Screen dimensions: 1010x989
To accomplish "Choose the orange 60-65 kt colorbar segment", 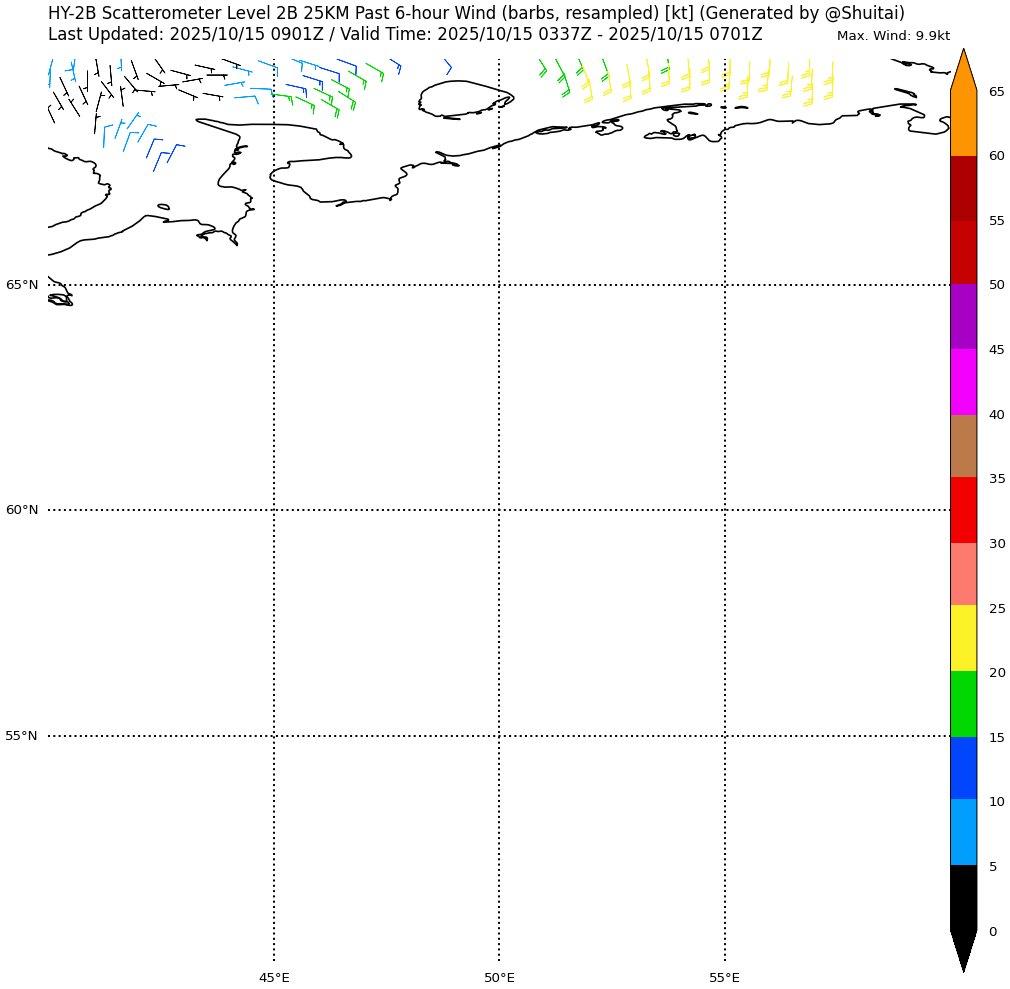I will click(963, 122).
